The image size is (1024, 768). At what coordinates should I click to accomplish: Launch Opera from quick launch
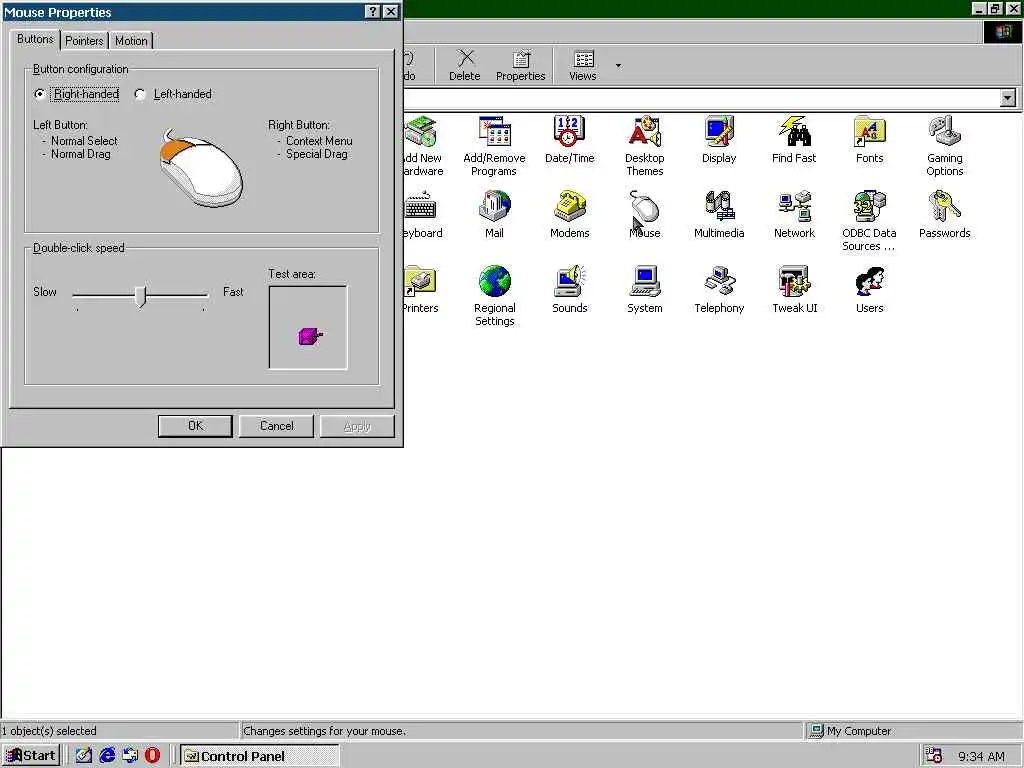point(152,756)
